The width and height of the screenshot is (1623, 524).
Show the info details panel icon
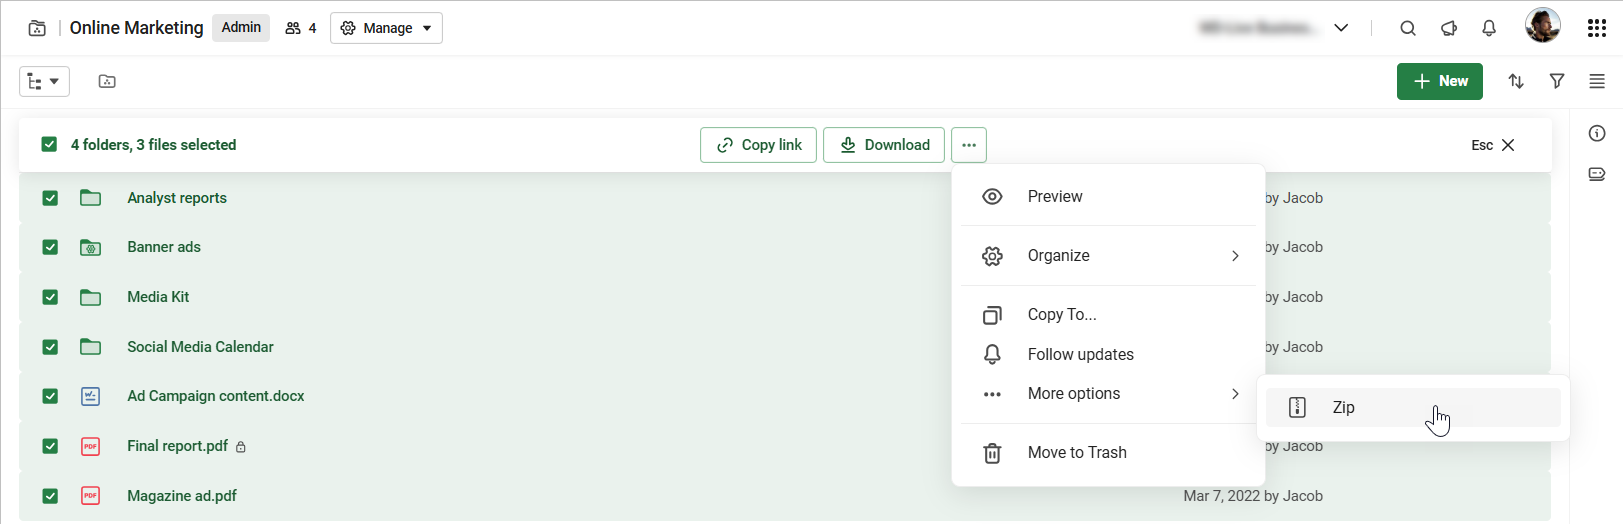(1597, 133)
